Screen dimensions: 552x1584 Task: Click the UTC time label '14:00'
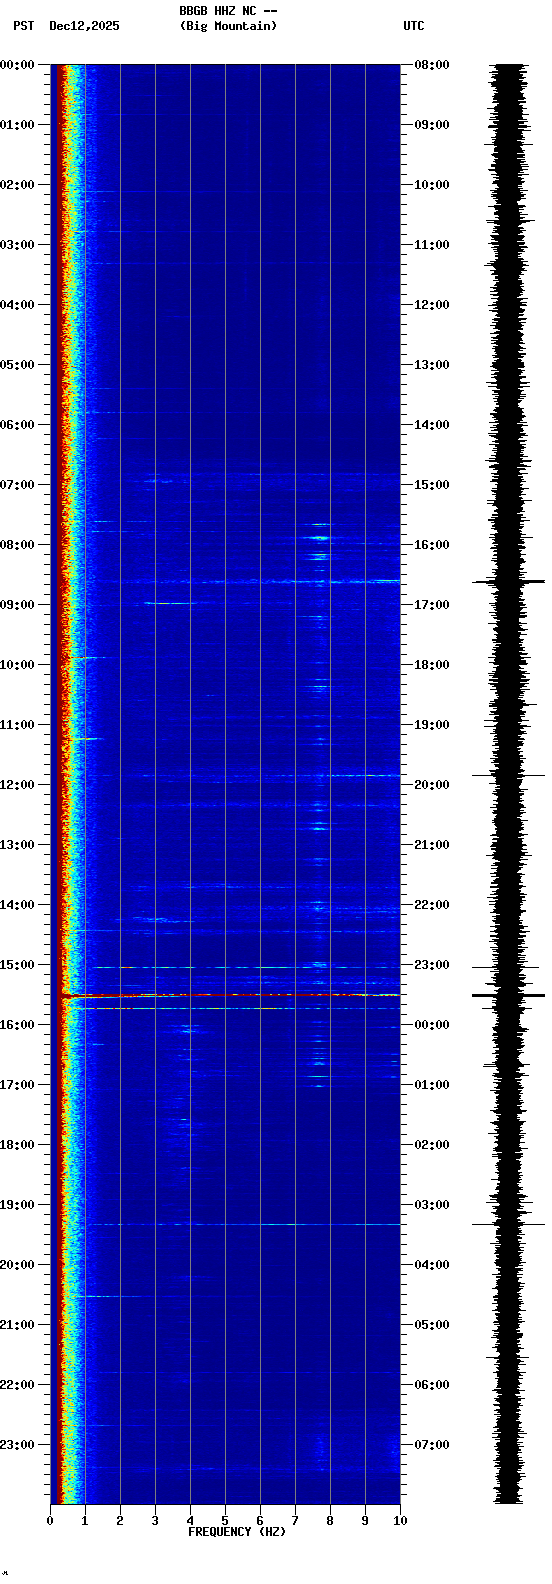(x=432, y=425)
